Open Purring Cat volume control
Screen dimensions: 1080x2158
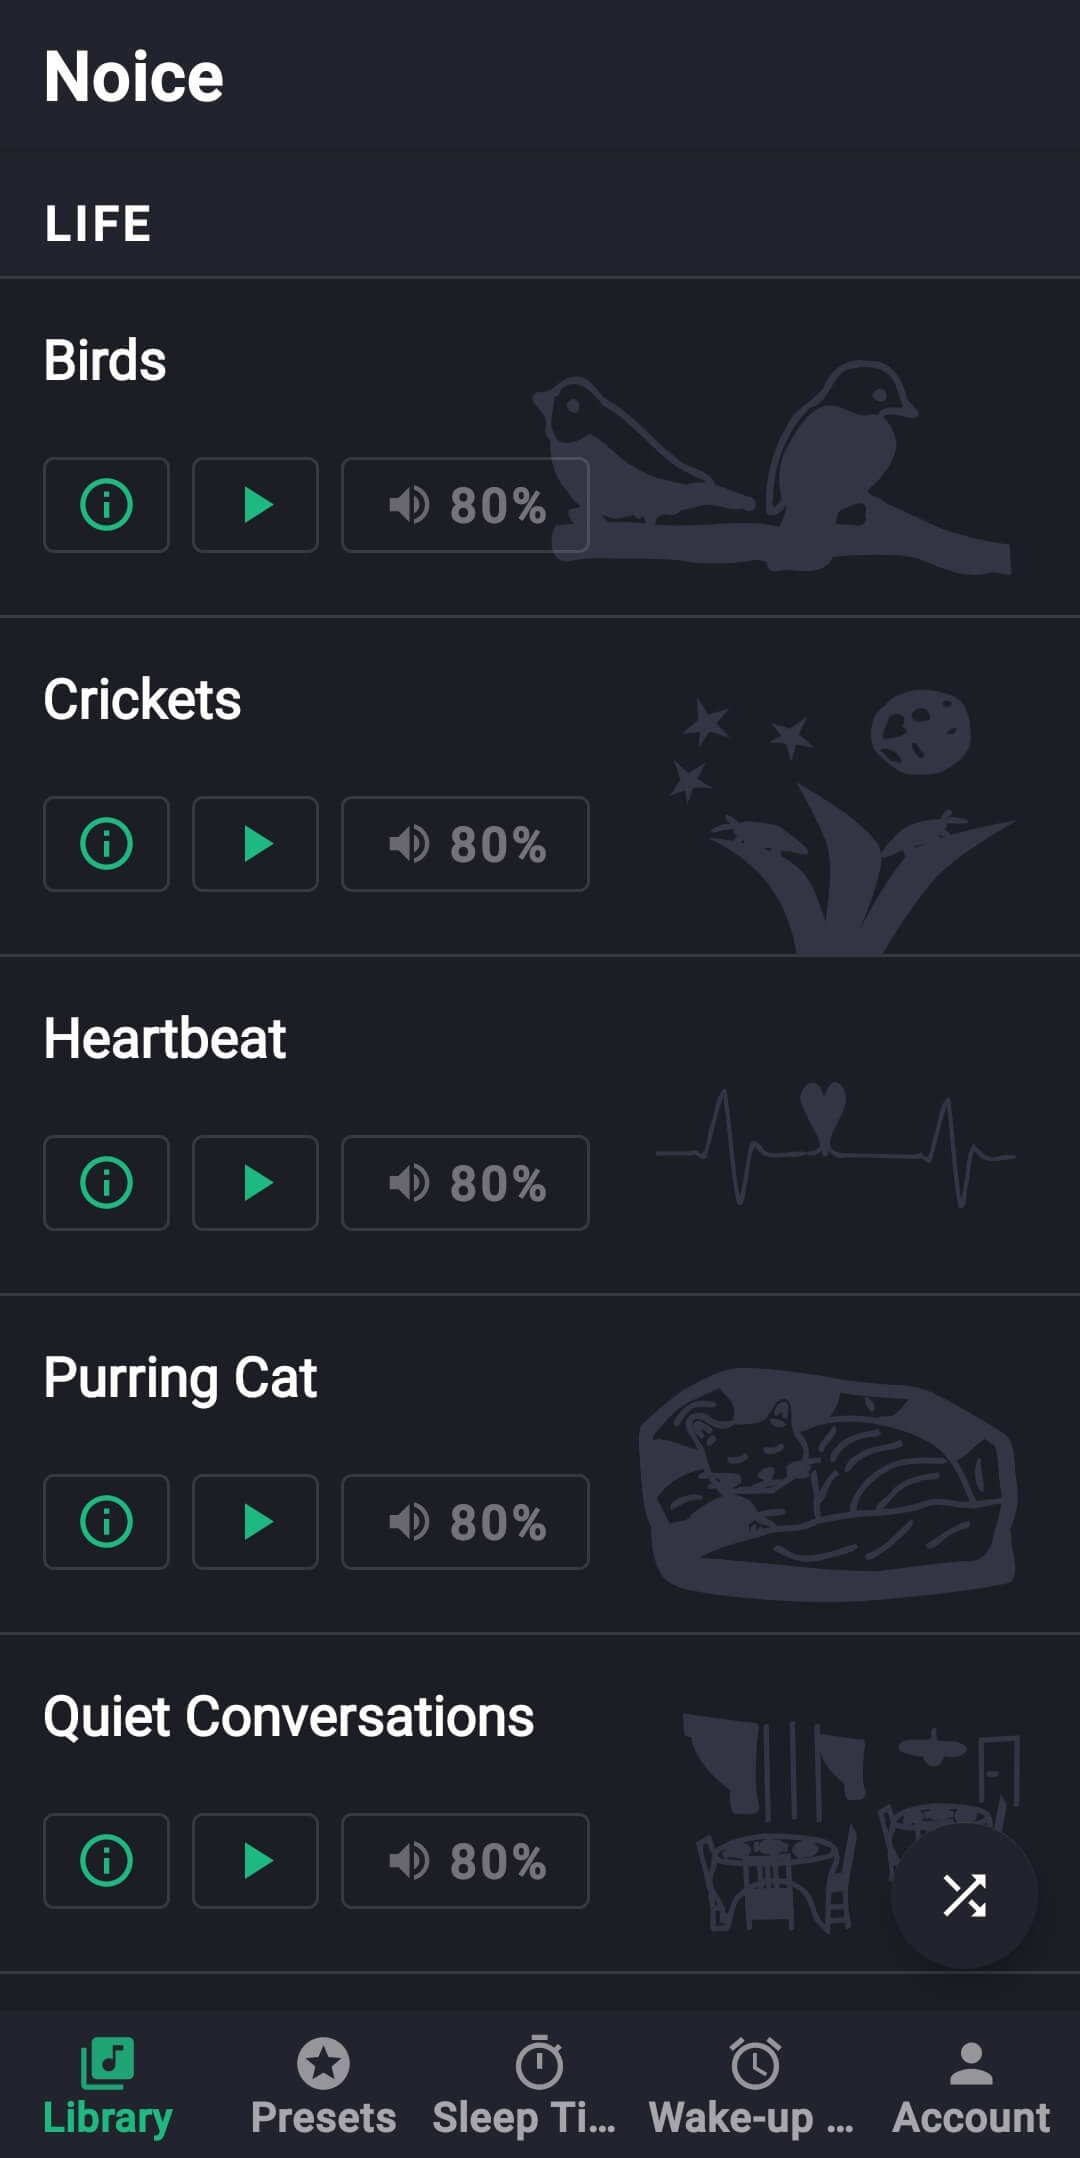(x=465, y=1522)
